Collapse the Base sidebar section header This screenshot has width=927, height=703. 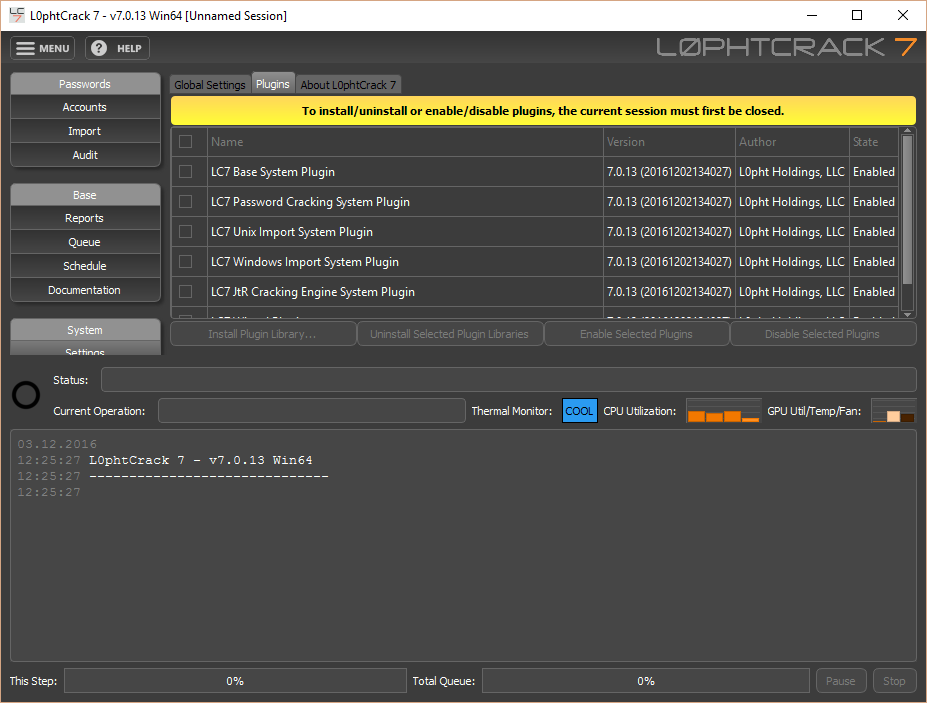coord(85,195)
